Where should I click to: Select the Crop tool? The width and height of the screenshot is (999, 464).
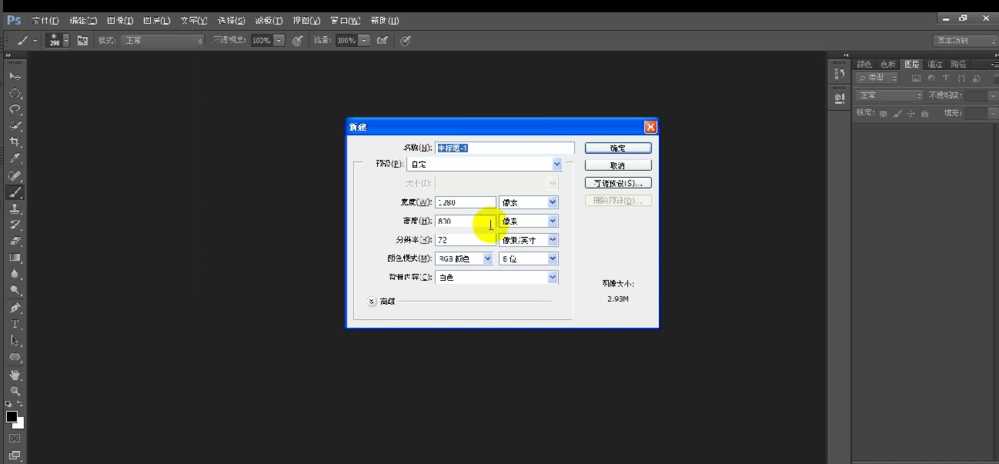tap(15, 142)
